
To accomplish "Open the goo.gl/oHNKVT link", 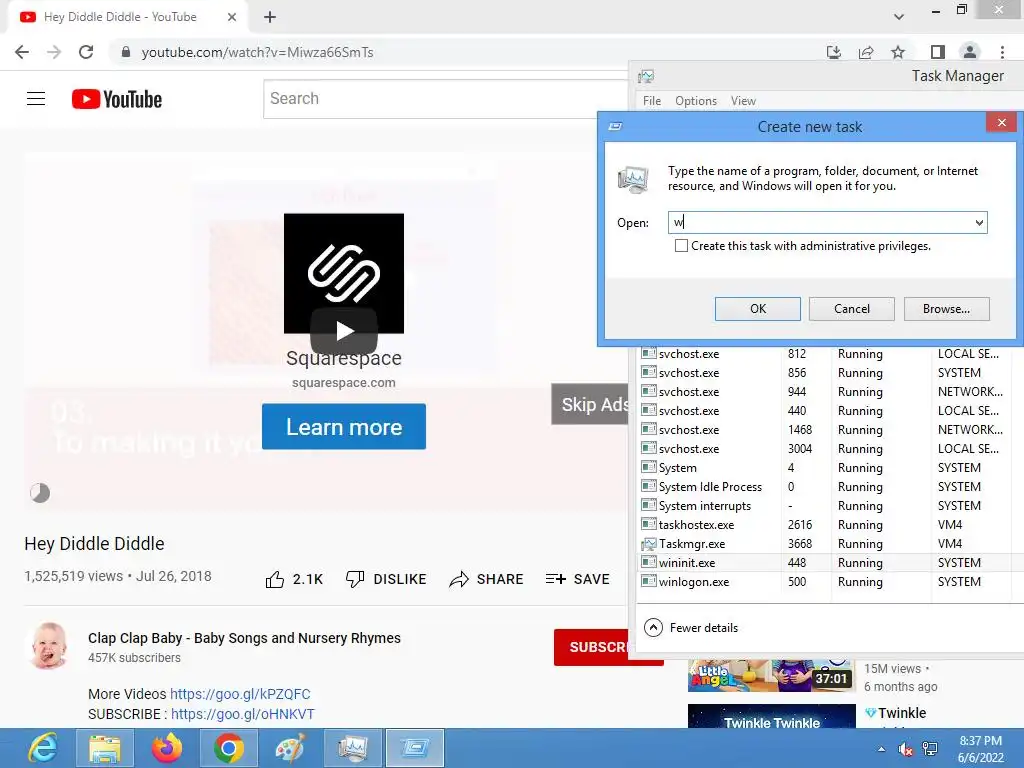I will pyautogui.click(x=243, y=714).
